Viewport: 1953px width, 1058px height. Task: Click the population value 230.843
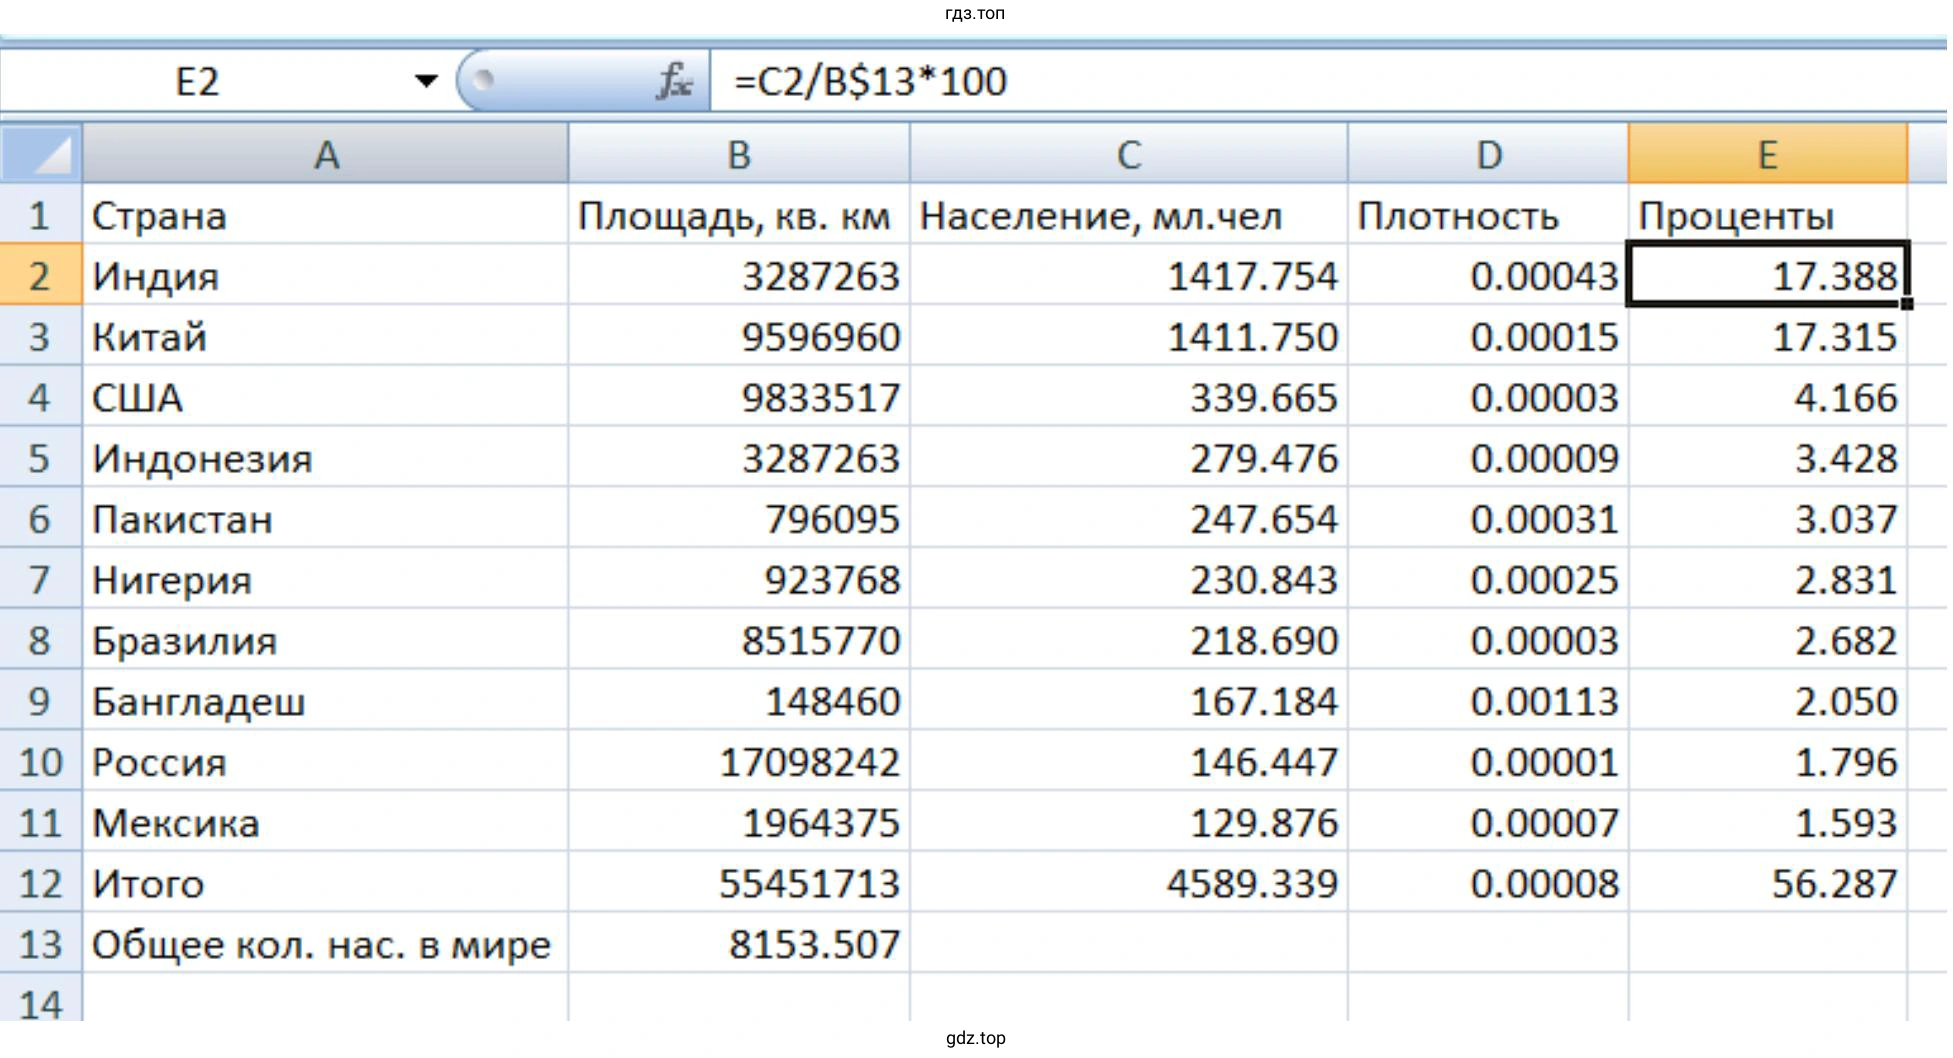pyautogui.click(x=1129, y=580)
